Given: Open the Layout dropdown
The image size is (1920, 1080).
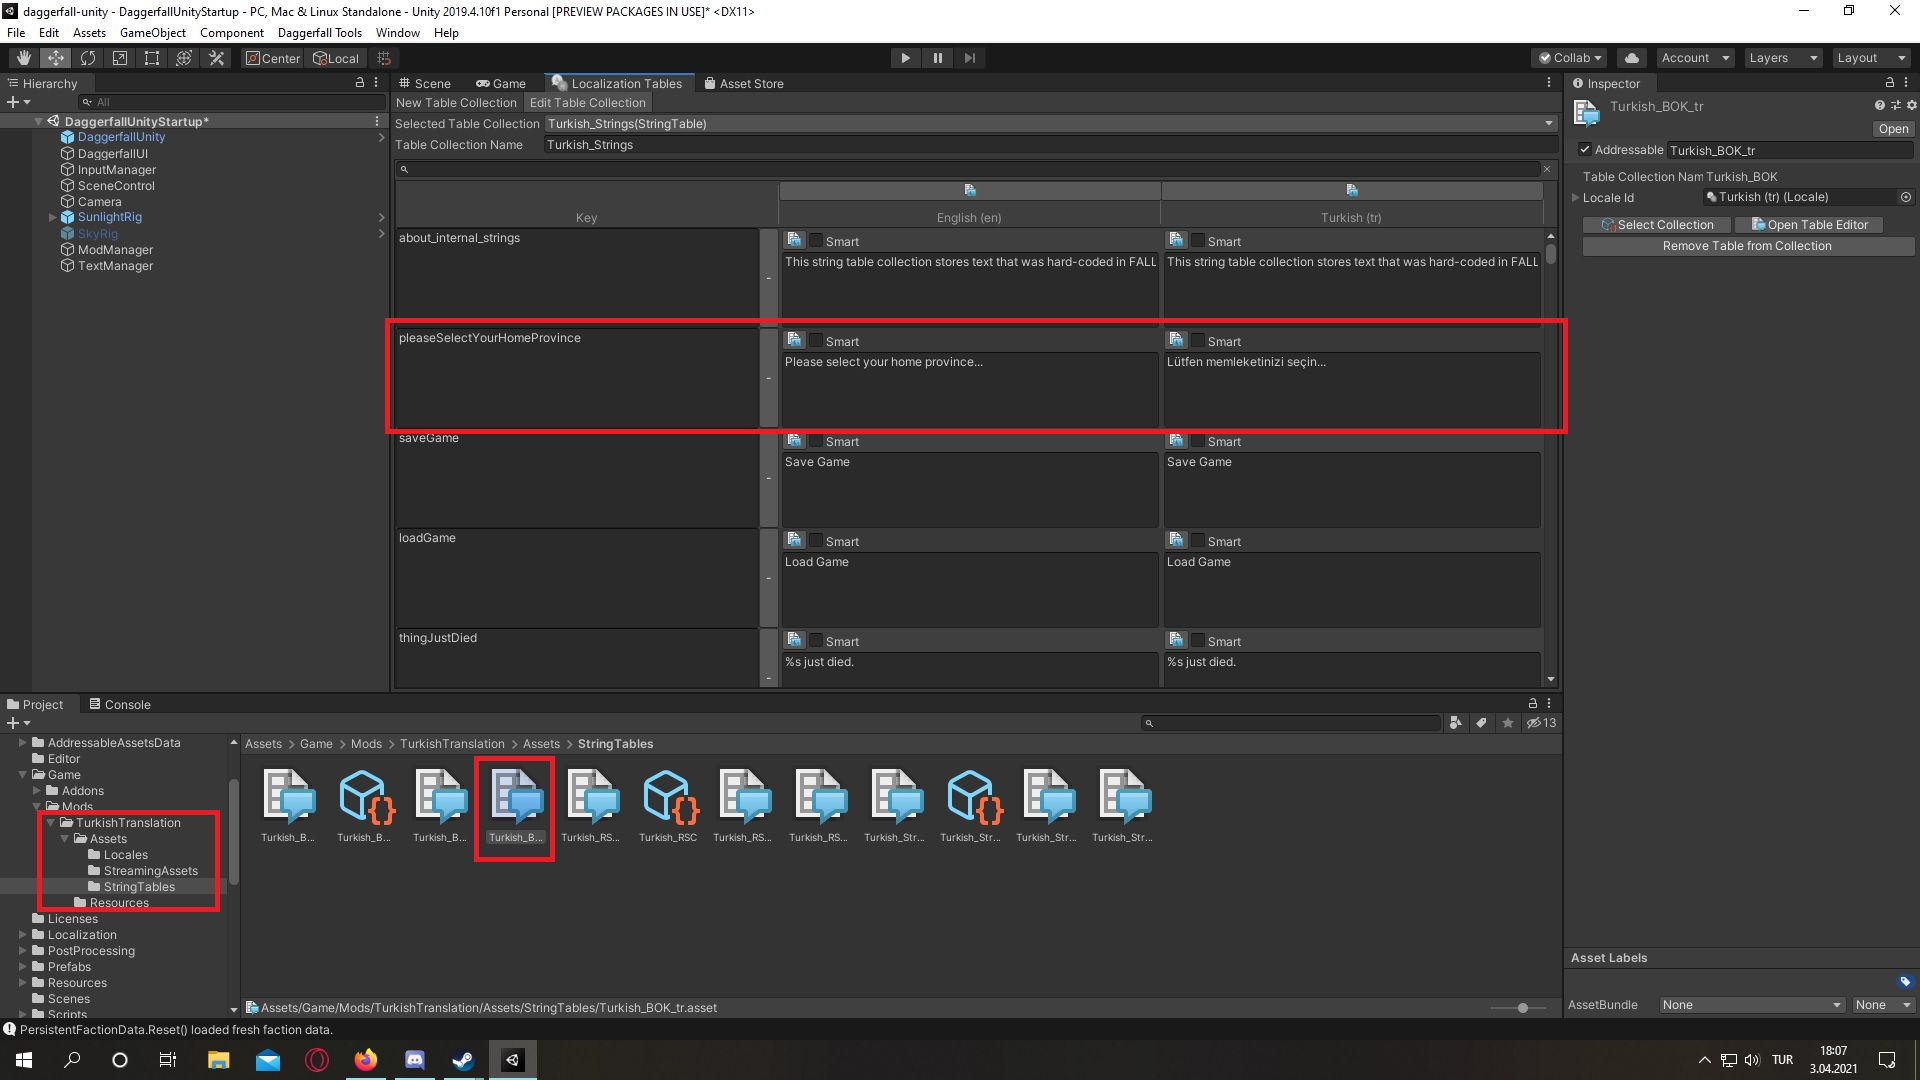Looking at the screenshot, I should coord(1871,58).
